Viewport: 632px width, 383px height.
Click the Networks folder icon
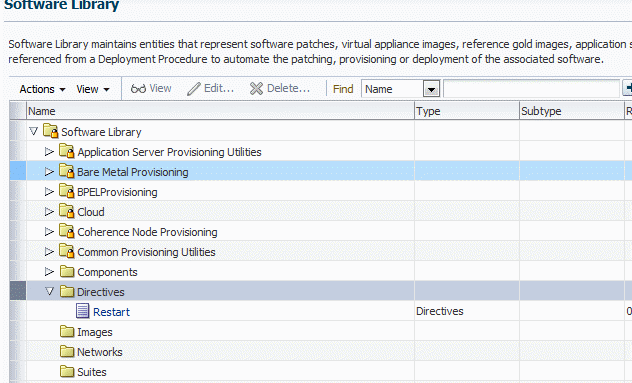(x=67, y=352)
